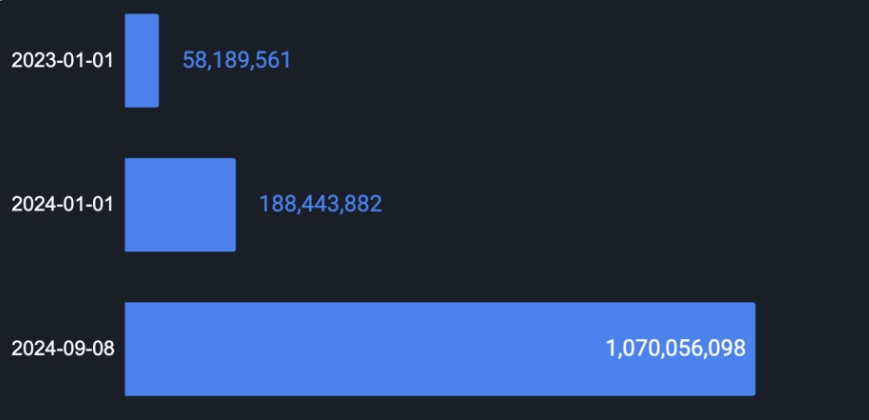Click the 2023-01-01 date label
The image size is (869, 420).
pyautogui.click(x=62, y=60)
